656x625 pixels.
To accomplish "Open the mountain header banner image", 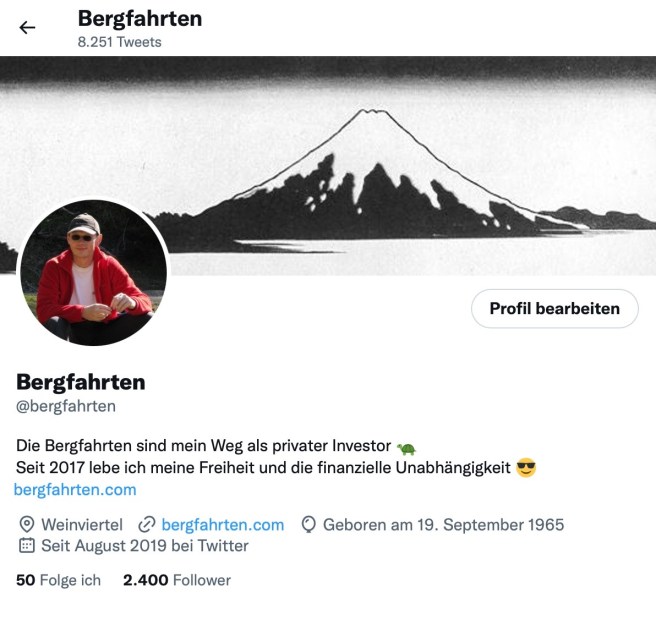I will (x=328, y=165).
